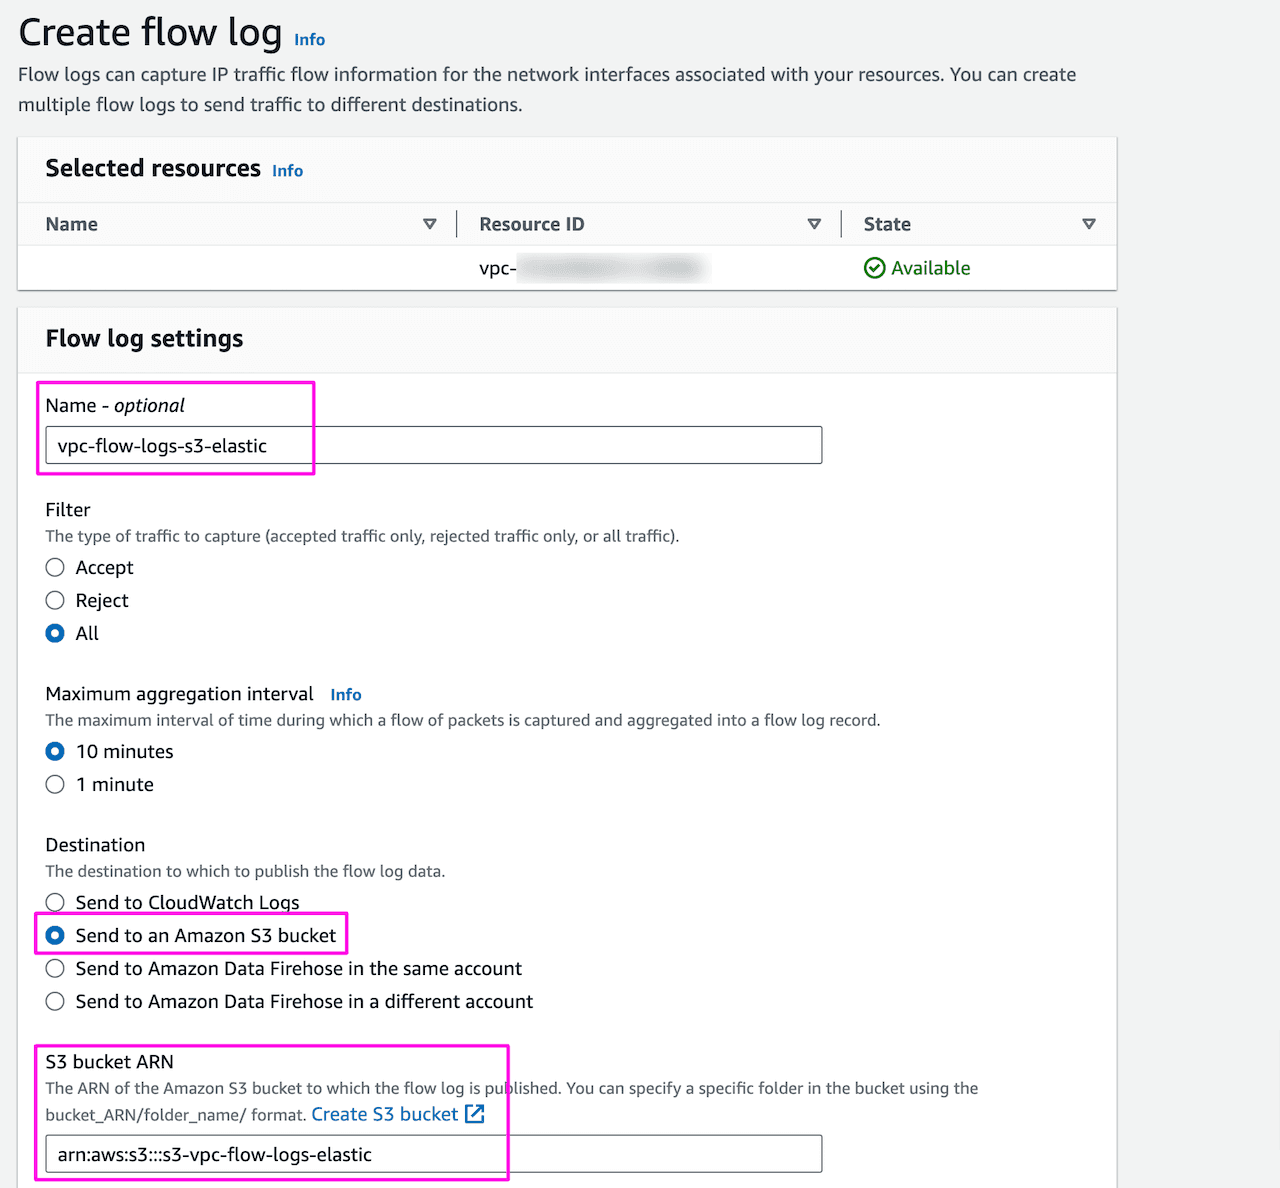1280x1188 pixels.
Task: Click the green Available status icon
Action: 875,267
